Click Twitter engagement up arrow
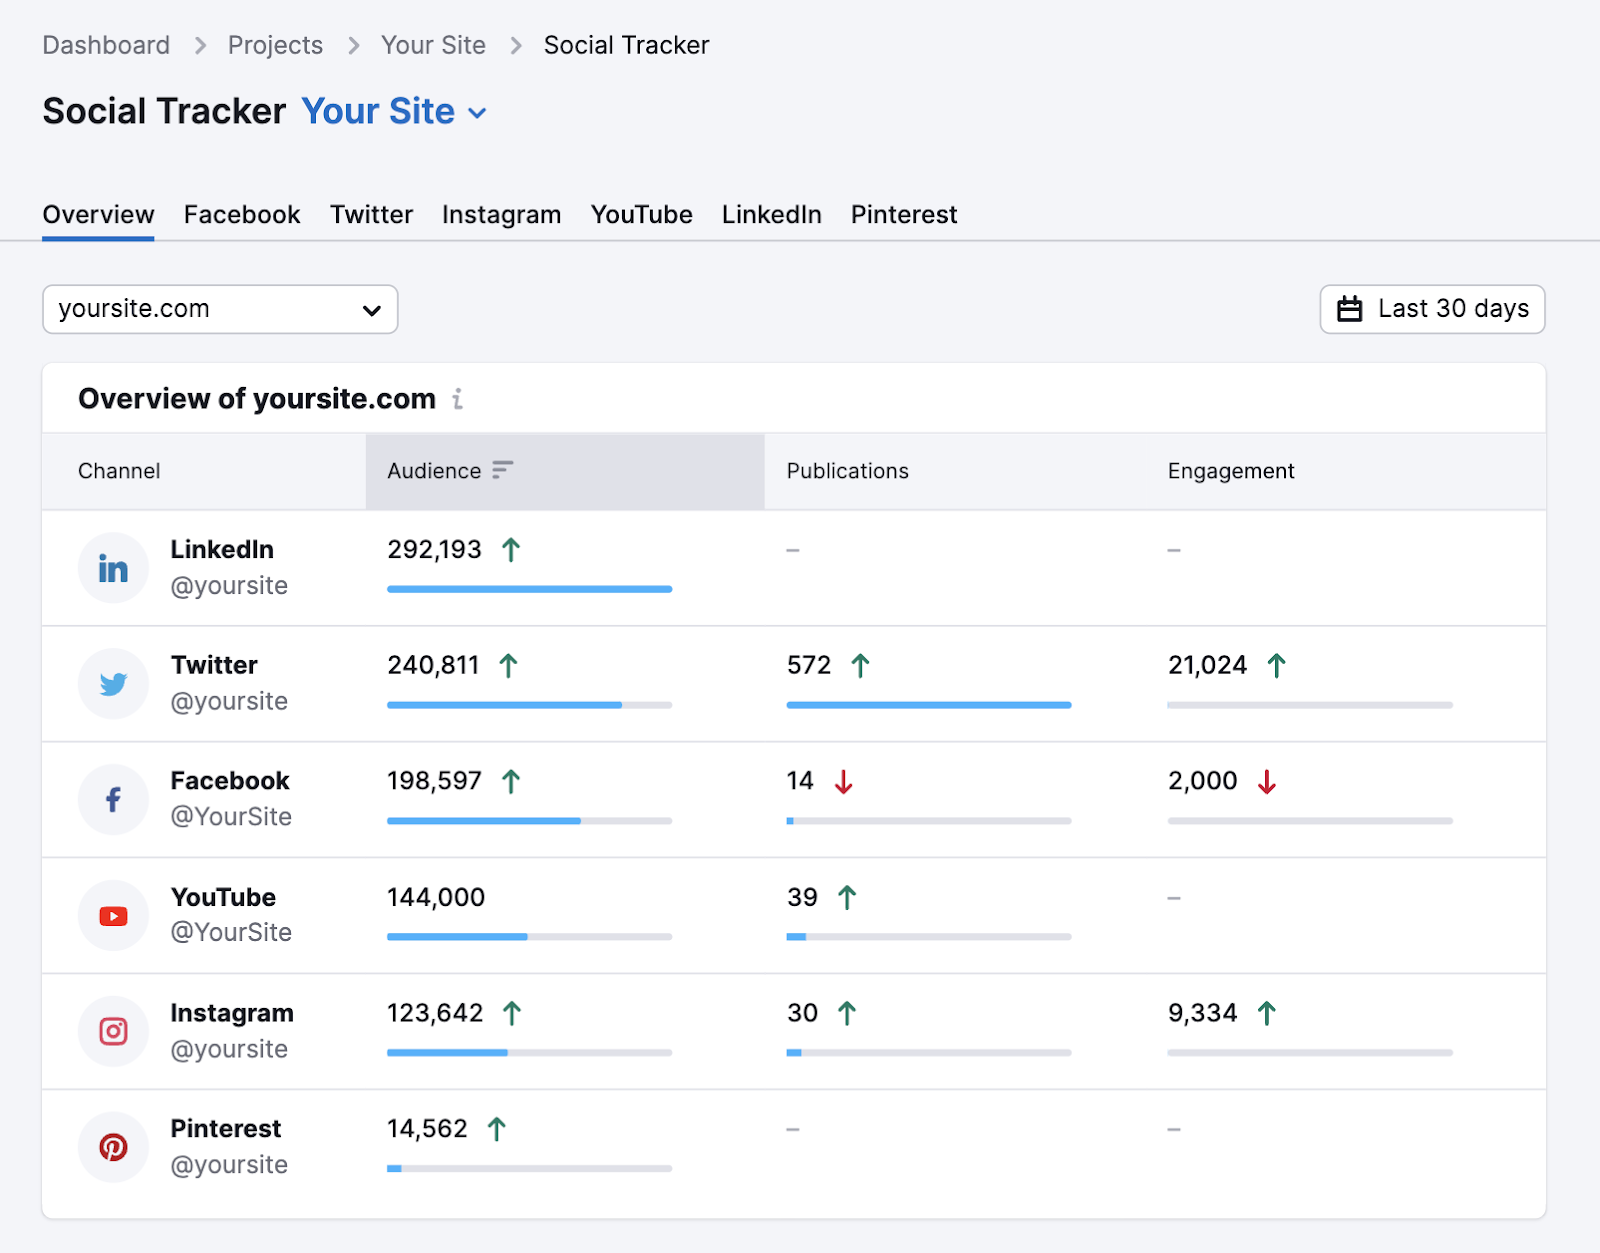The image size is (1600, 1253). pos(1276,665)
